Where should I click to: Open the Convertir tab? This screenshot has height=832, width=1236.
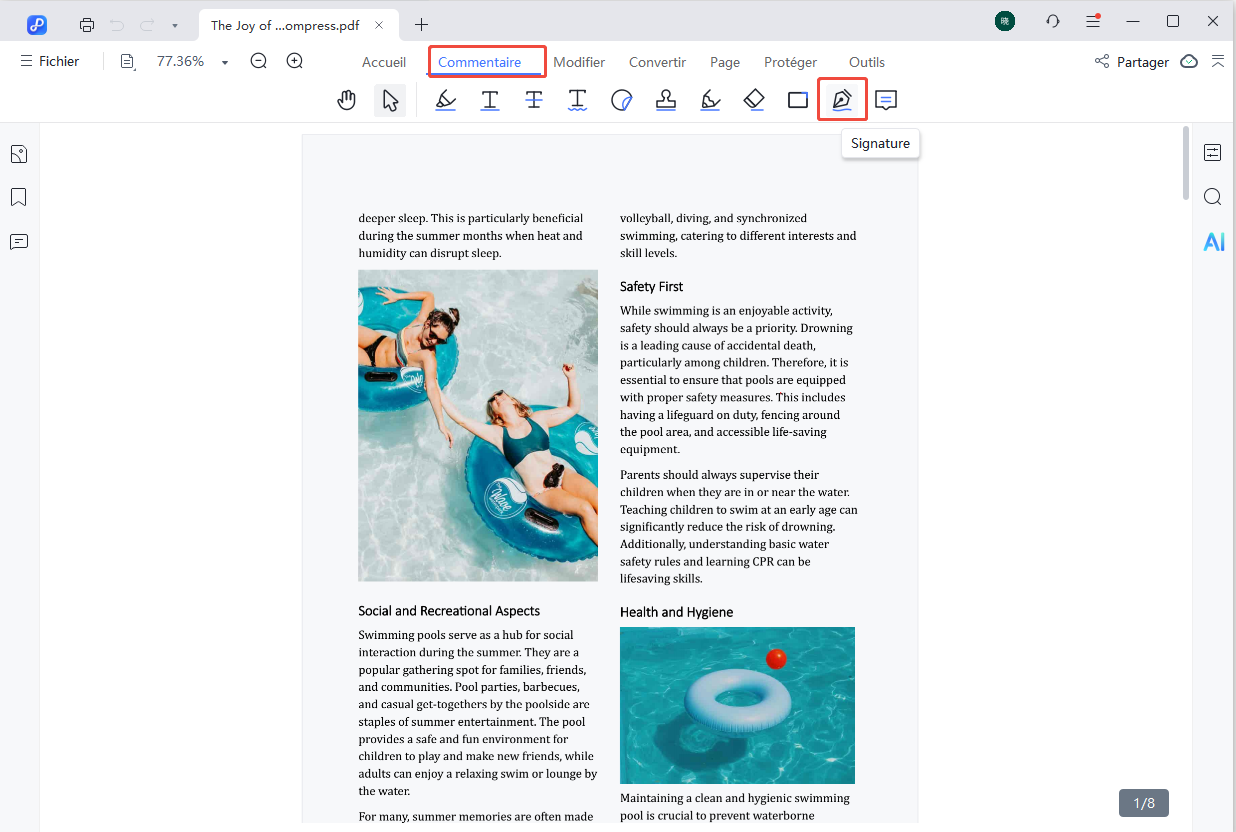click(x=657, y=62)
